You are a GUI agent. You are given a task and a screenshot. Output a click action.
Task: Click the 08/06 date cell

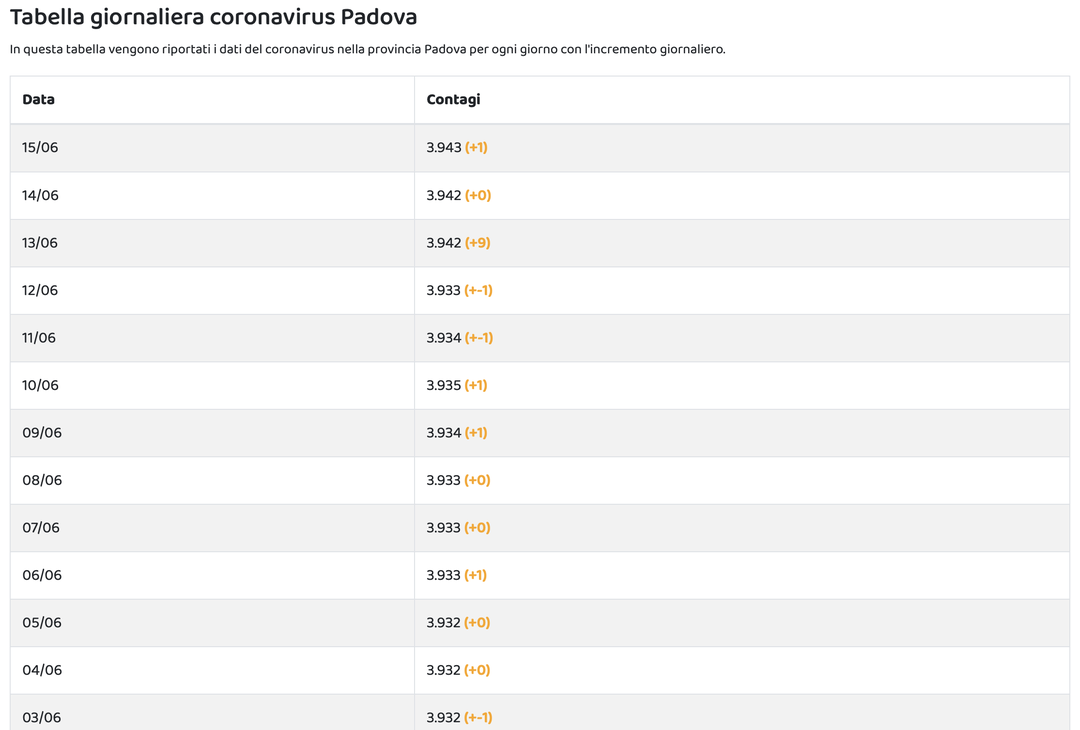click(42, 481)
